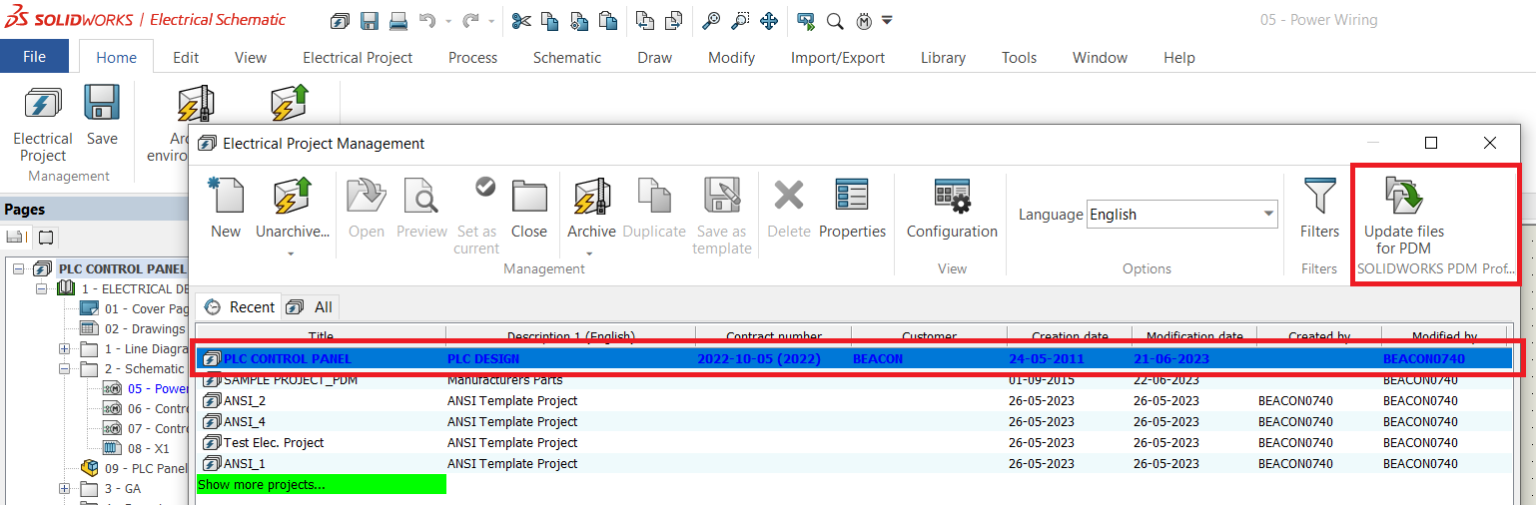Open Electrical Project manager in Home ribbon
1536x505 pixels.
(x=42, y=124)
